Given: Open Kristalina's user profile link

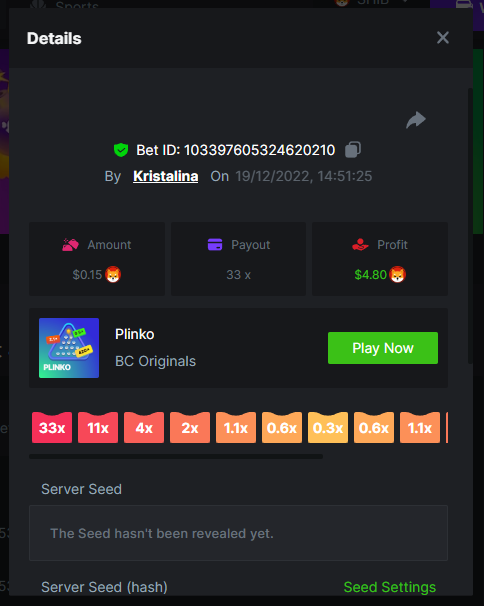Looking at the screenshot, I should [165, 176].
